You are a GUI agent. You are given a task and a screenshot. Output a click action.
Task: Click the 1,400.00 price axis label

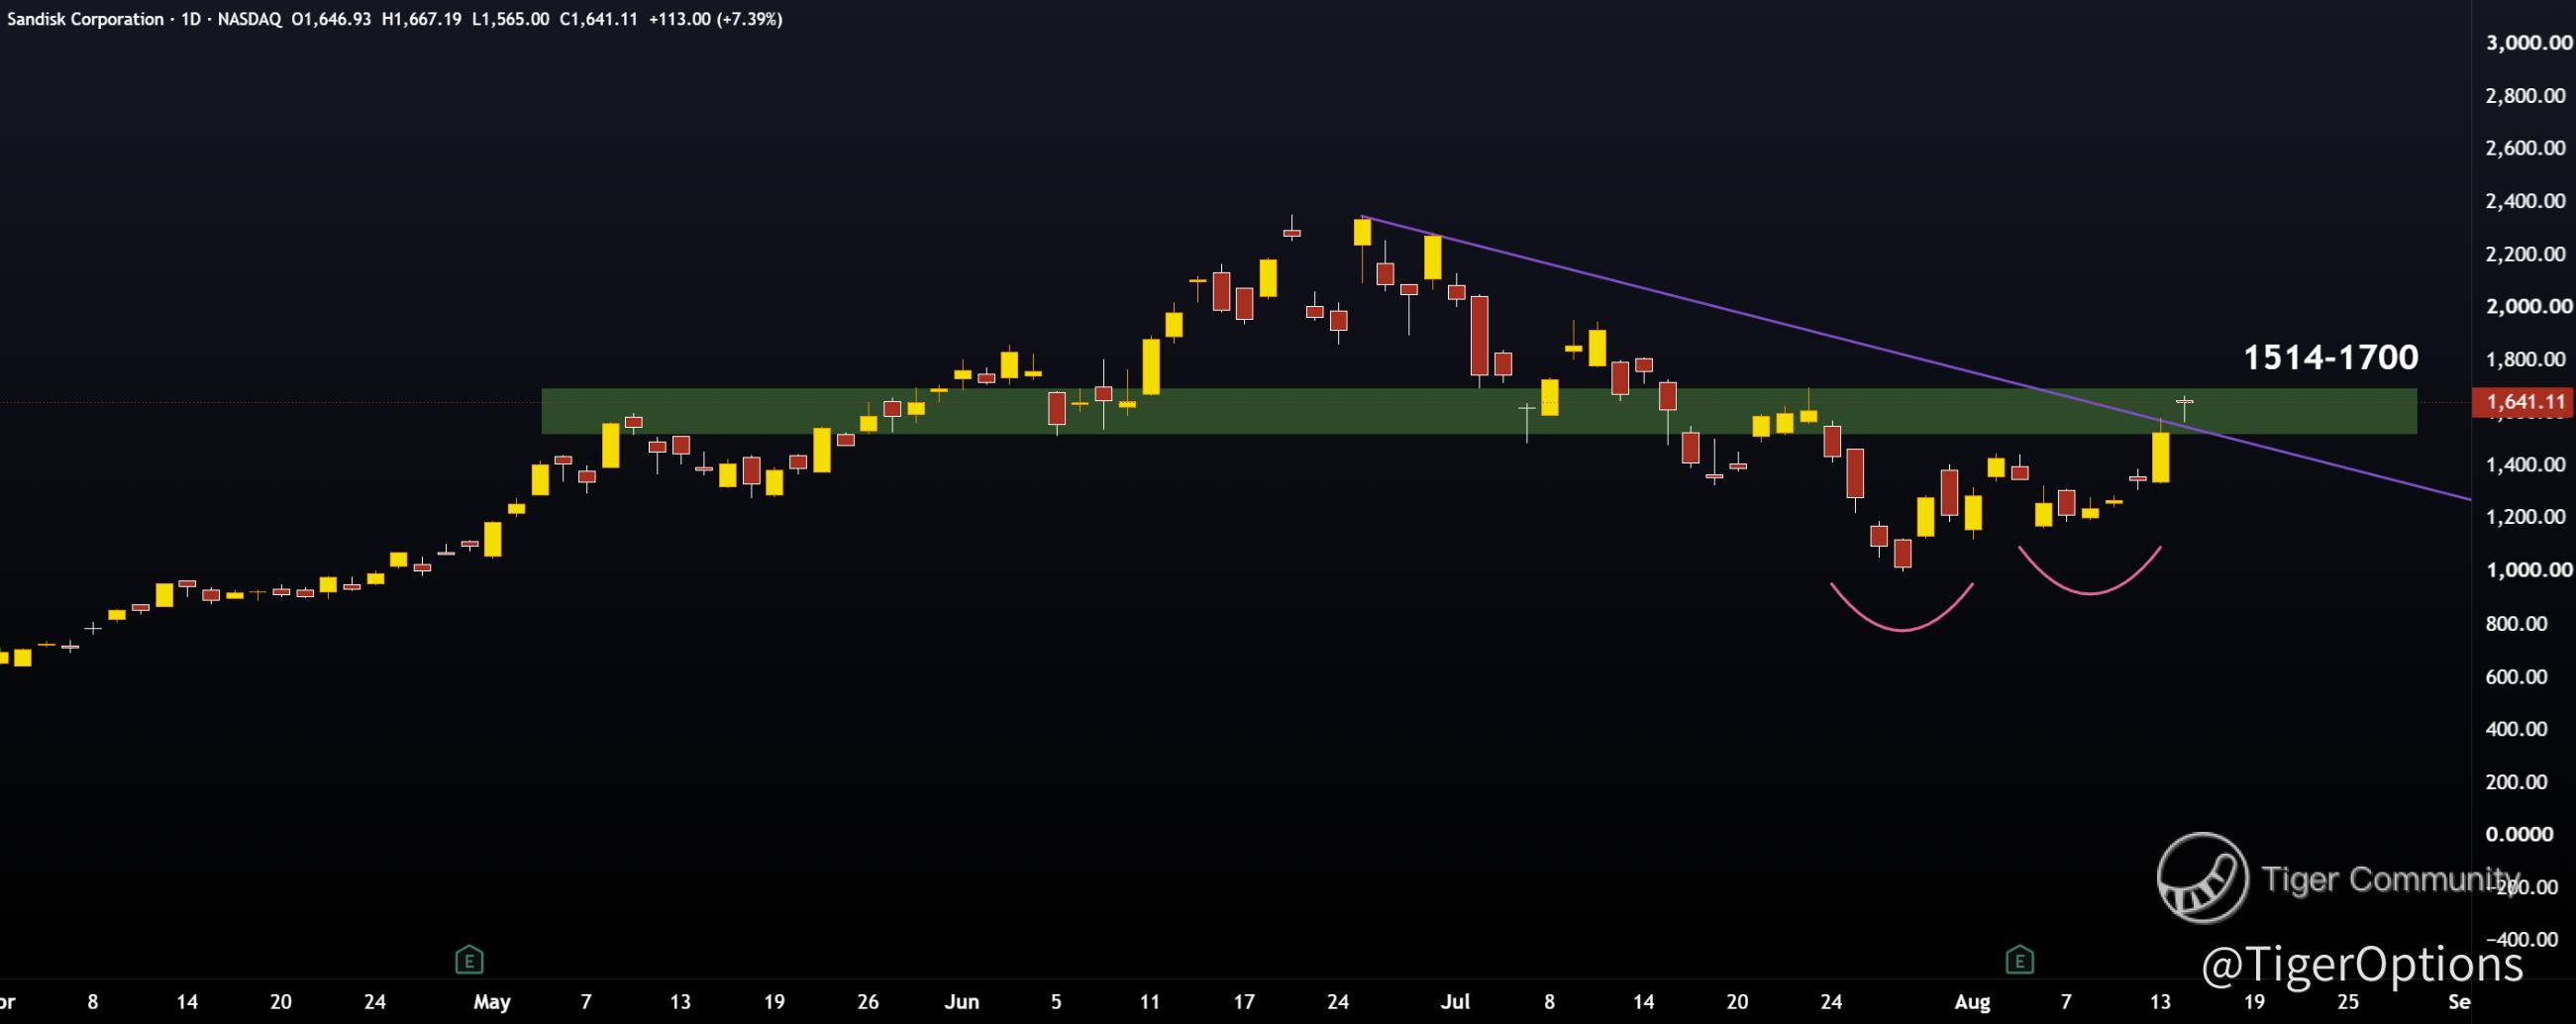tap(2525, 465)
